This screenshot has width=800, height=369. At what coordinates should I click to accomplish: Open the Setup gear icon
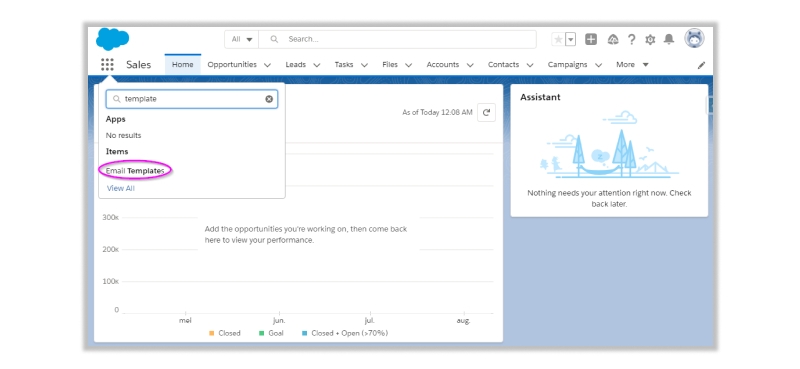point(650,39)
